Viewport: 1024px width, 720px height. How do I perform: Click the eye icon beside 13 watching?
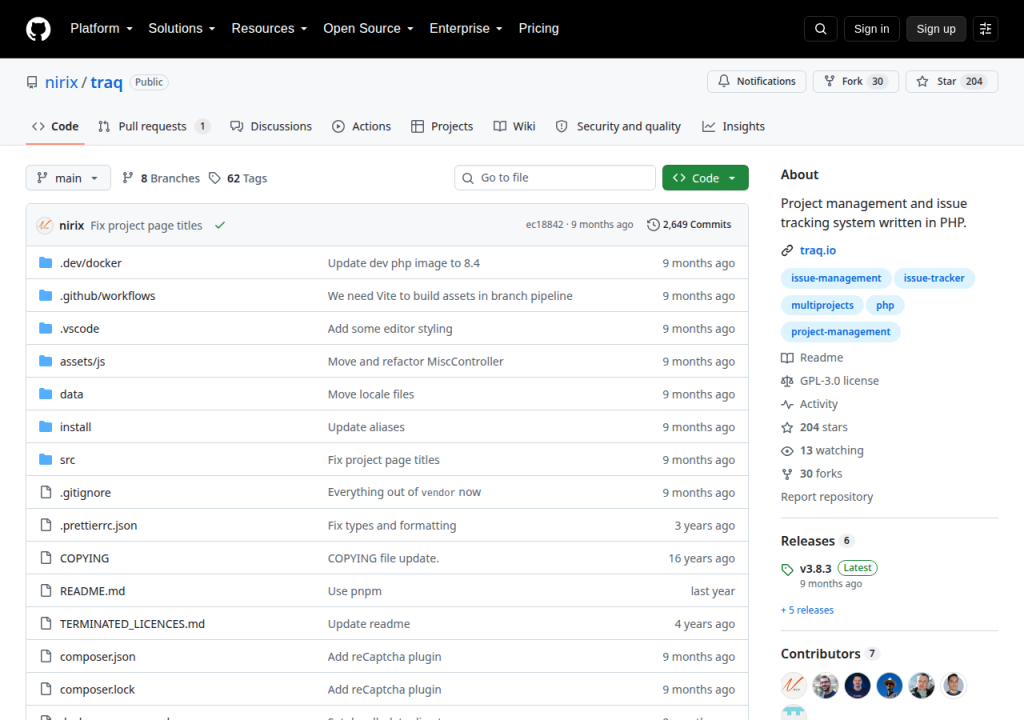pos(787,451)
